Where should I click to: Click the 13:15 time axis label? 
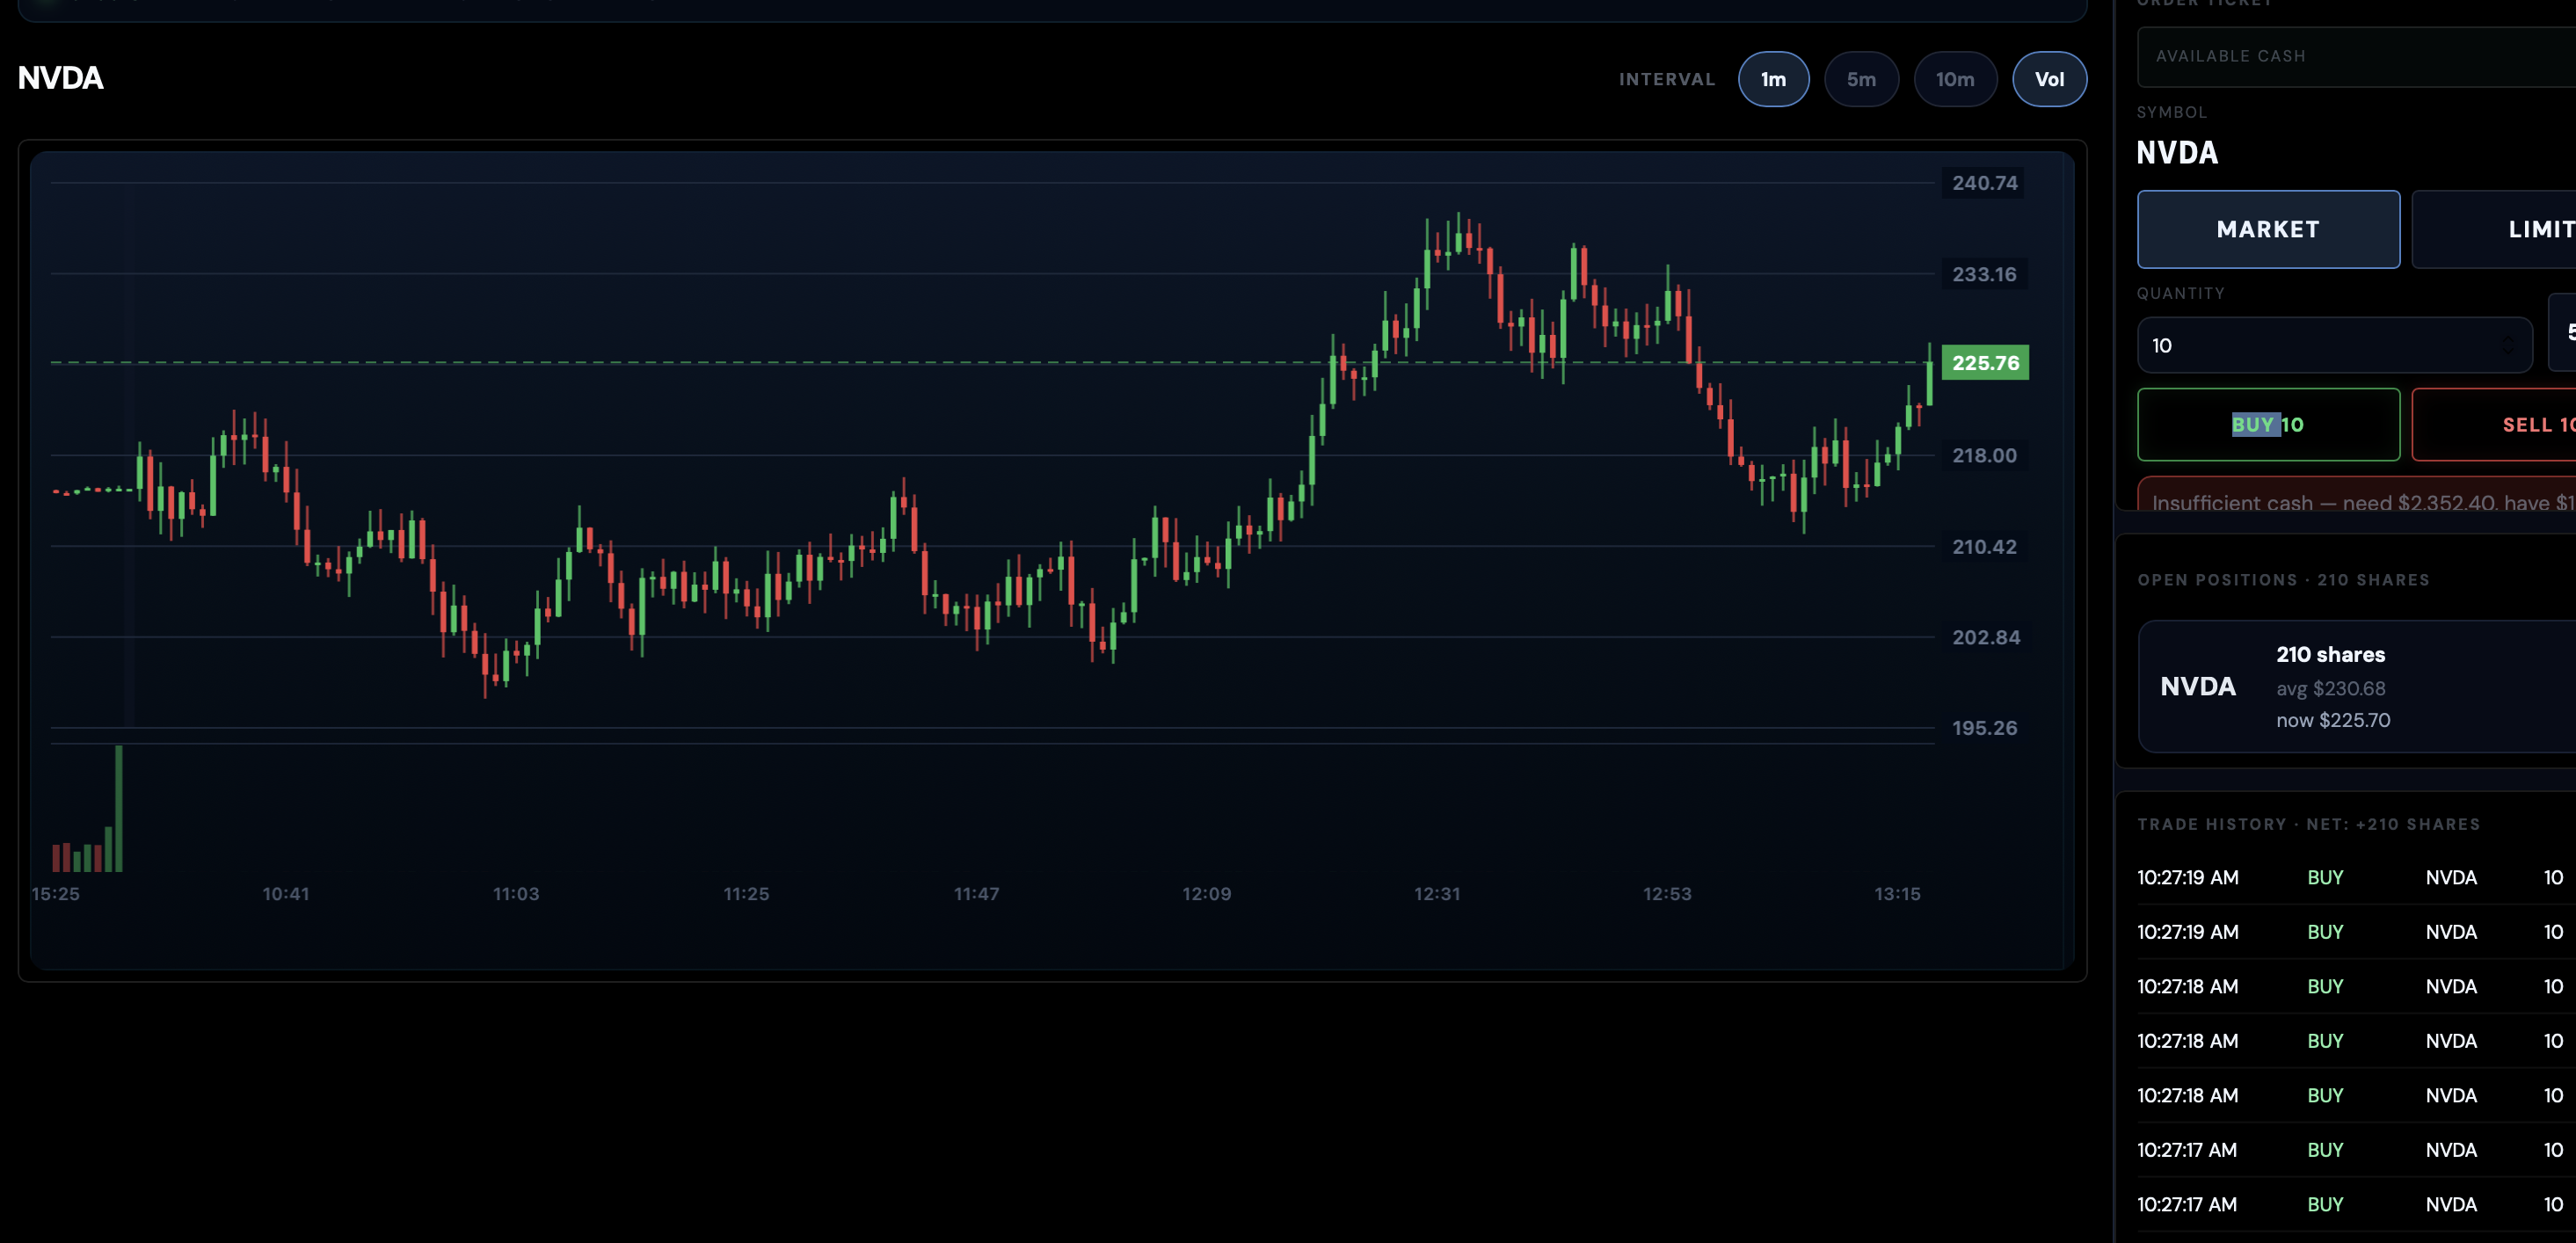[1897, 894]
